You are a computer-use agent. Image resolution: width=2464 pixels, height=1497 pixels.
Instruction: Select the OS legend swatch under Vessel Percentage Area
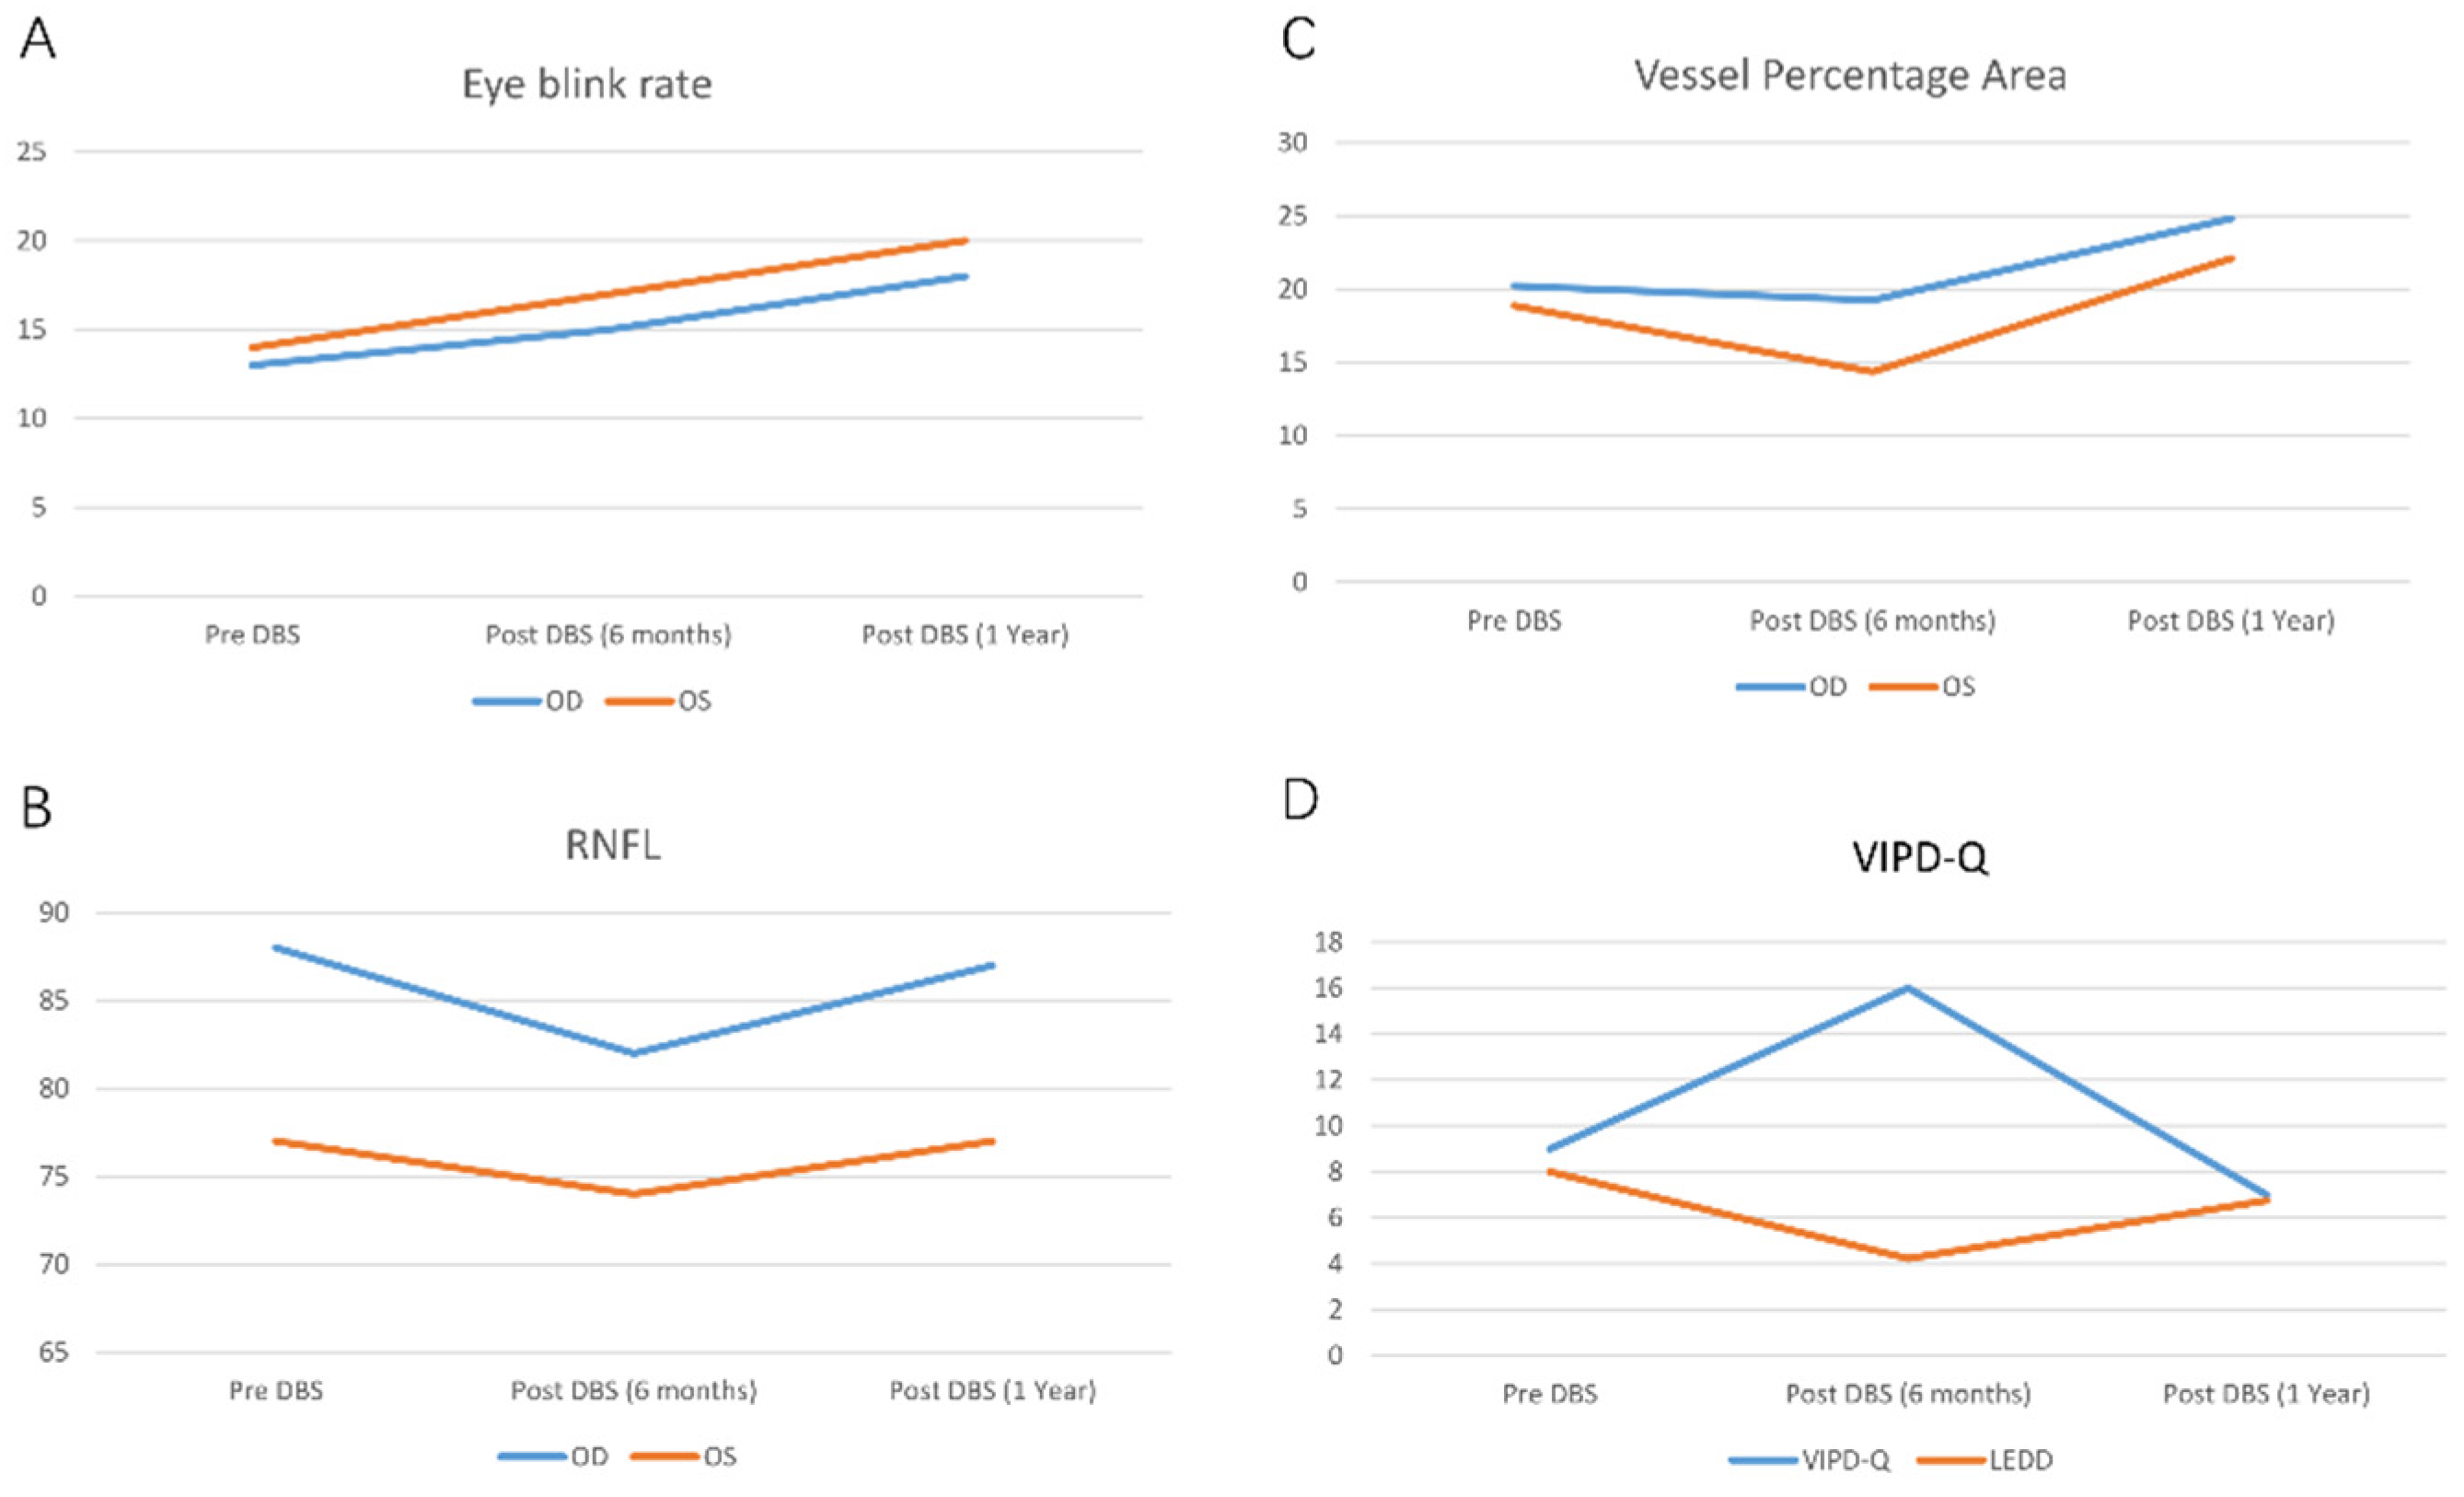pos(1903,687)
